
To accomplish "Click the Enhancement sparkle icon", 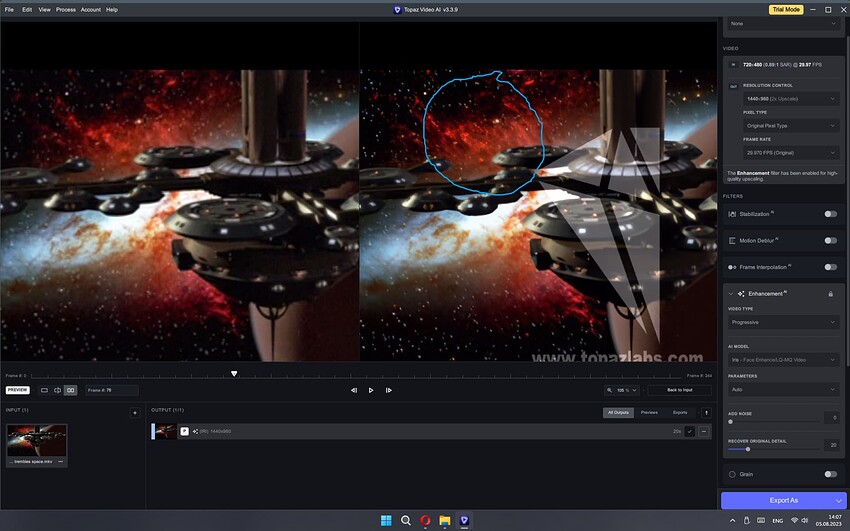I will pos(741,294).
